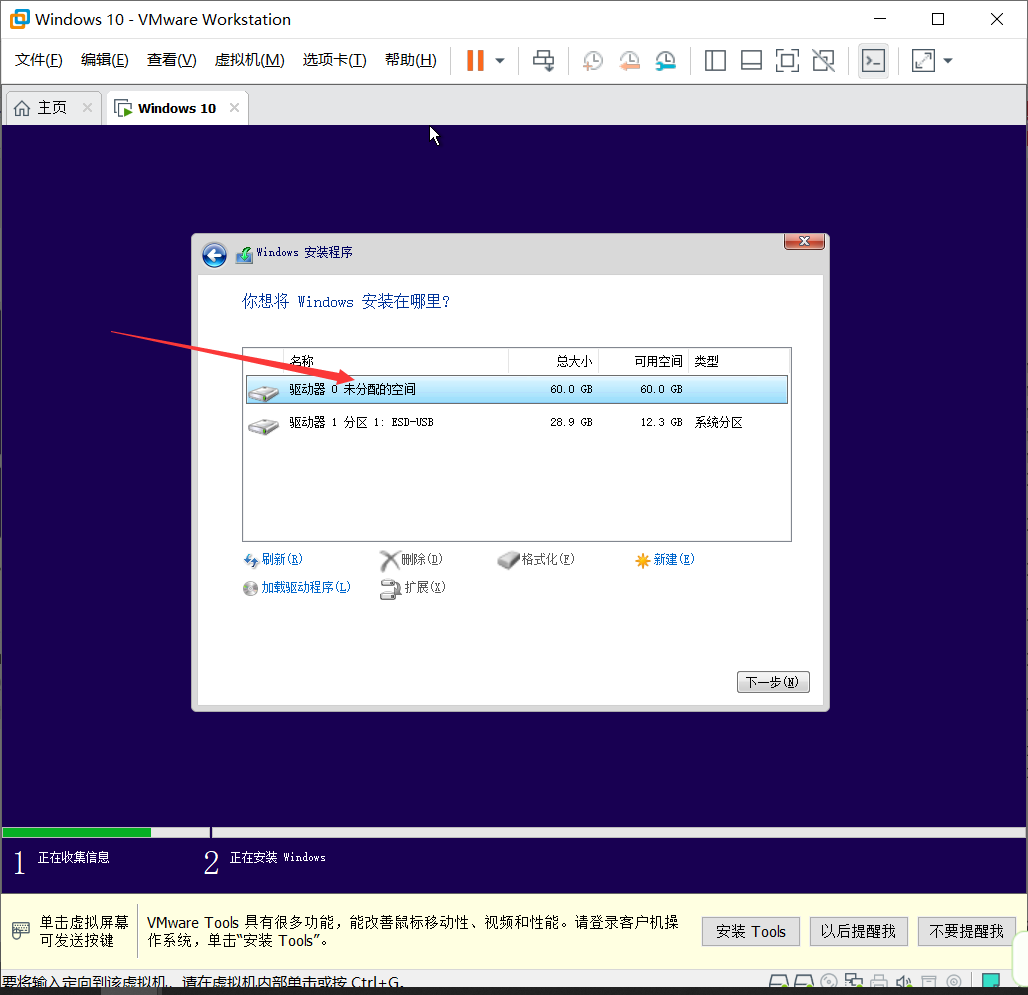1028x995 pixels.
Task: Click the 系统分区 type cell
Action: [719, 422]
